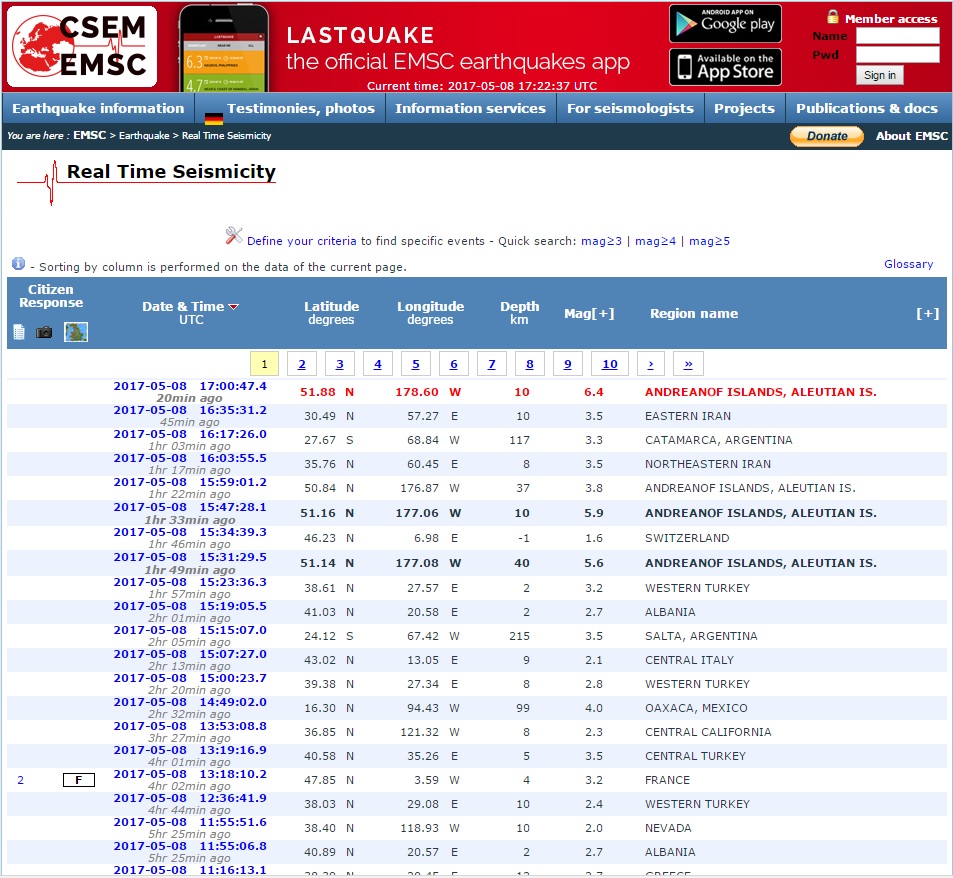Quick search mag≥3 link
This screenshot has width=953, height=878.
click(601, 241)
